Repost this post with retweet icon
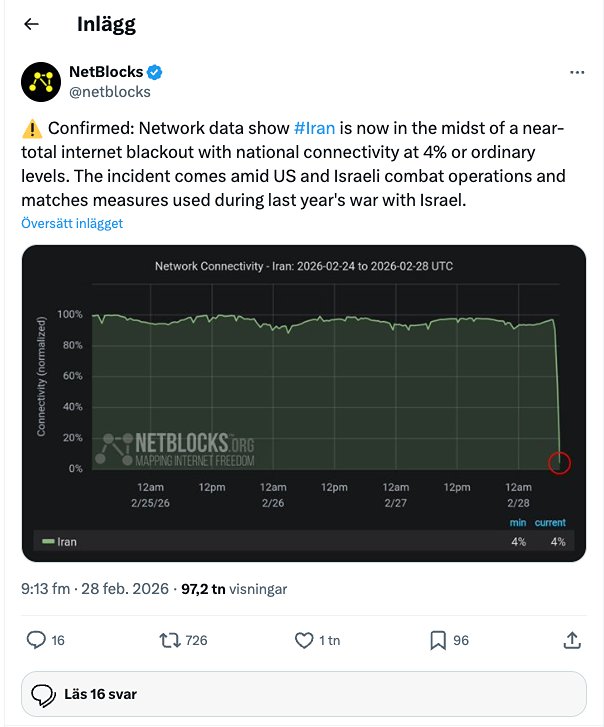This screenshot has height=727, width=604. pyautogui.click(x=171, y=640)
